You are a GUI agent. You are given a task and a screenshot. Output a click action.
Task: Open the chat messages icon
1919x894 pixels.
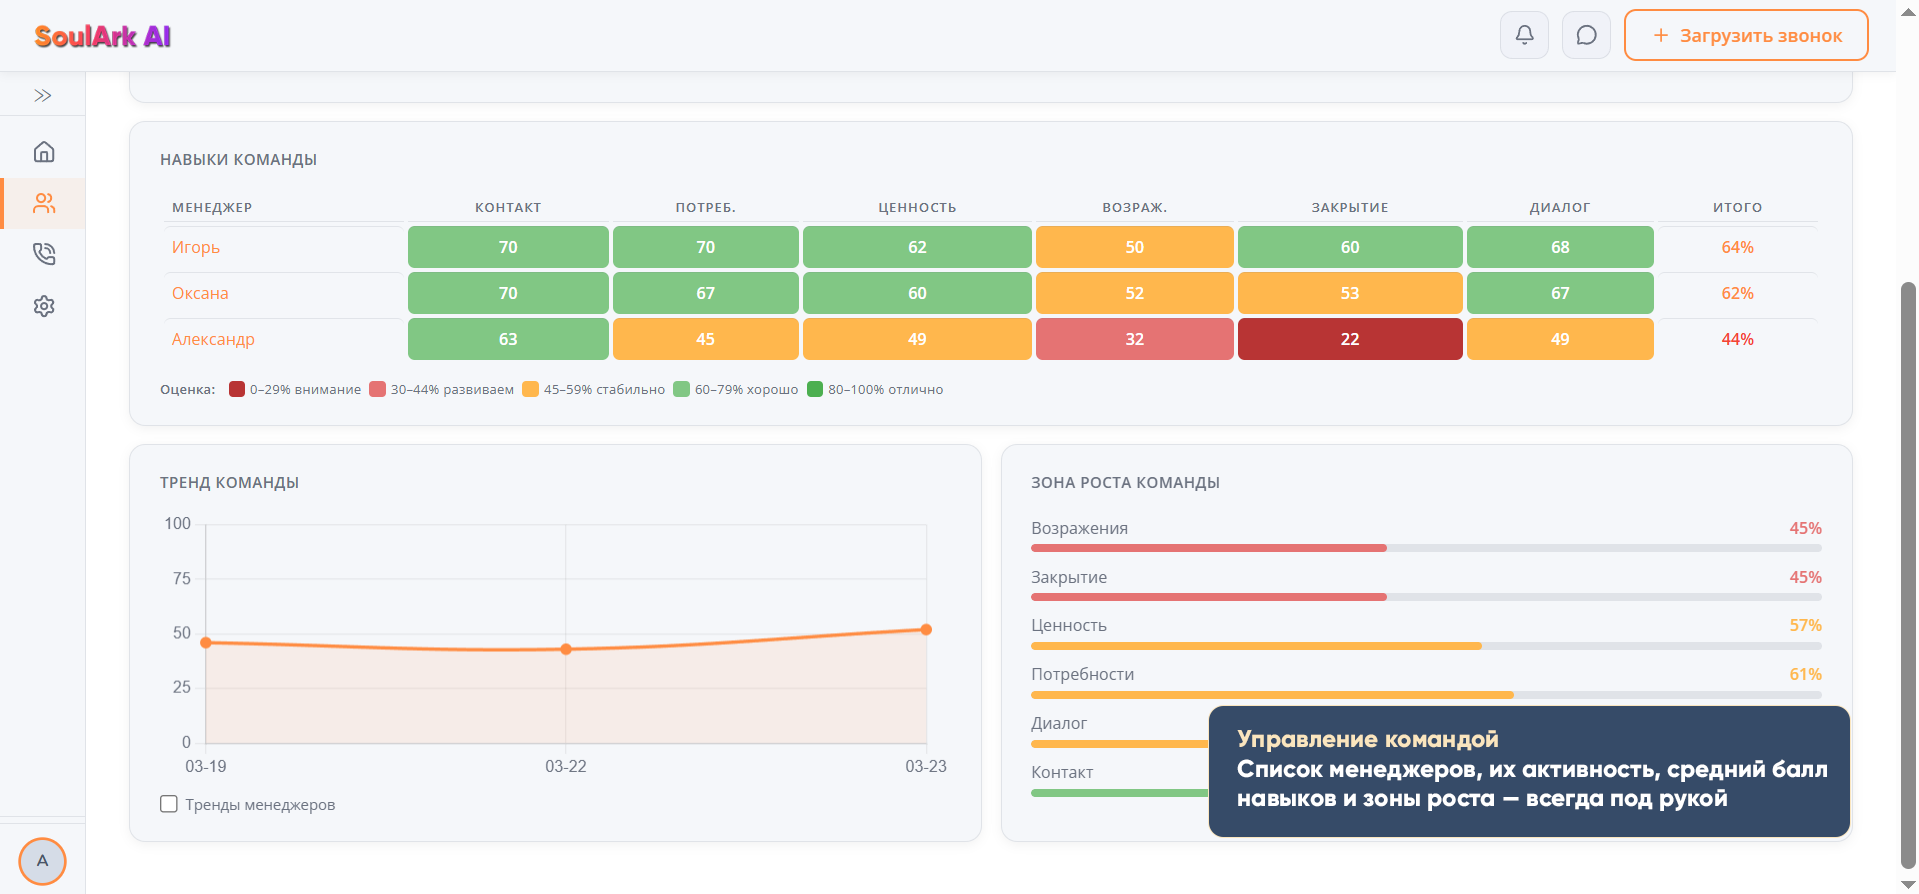click(x=1586, y=35)
